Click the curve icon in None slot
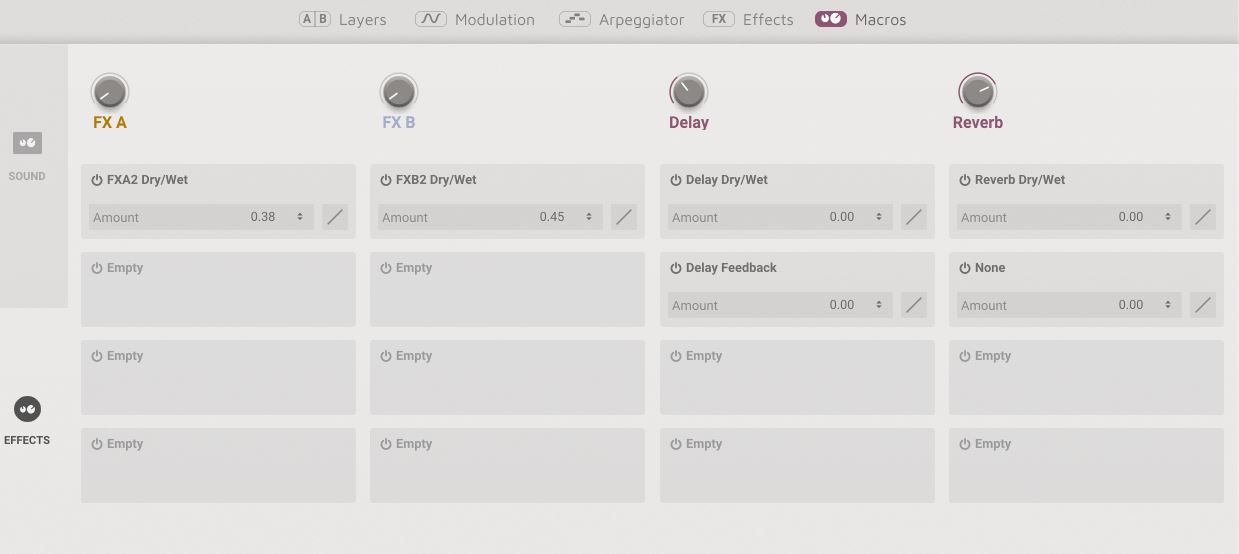The width and height of the screenshot is (1239, 554). [1202, 305]
